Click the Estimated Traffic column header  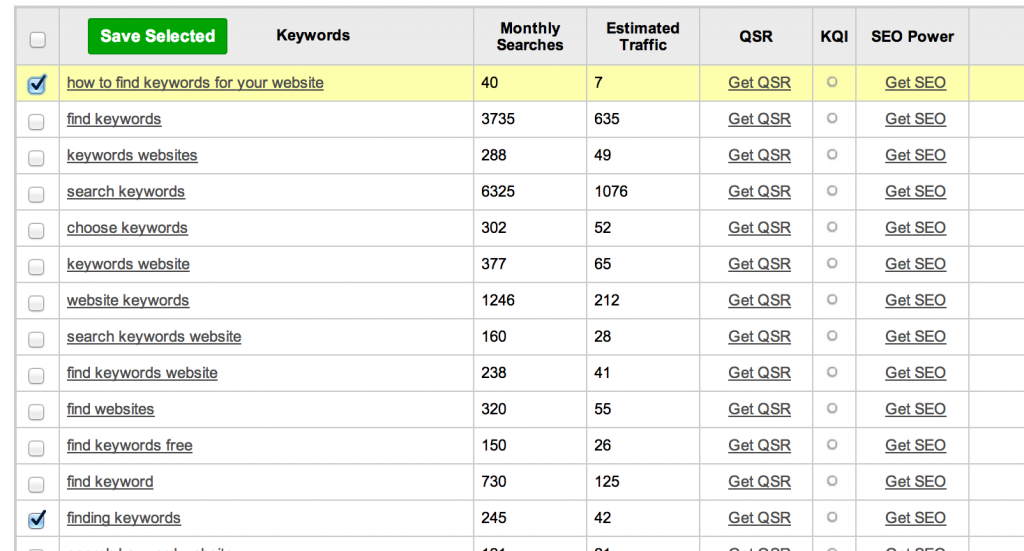coord(643,37)
